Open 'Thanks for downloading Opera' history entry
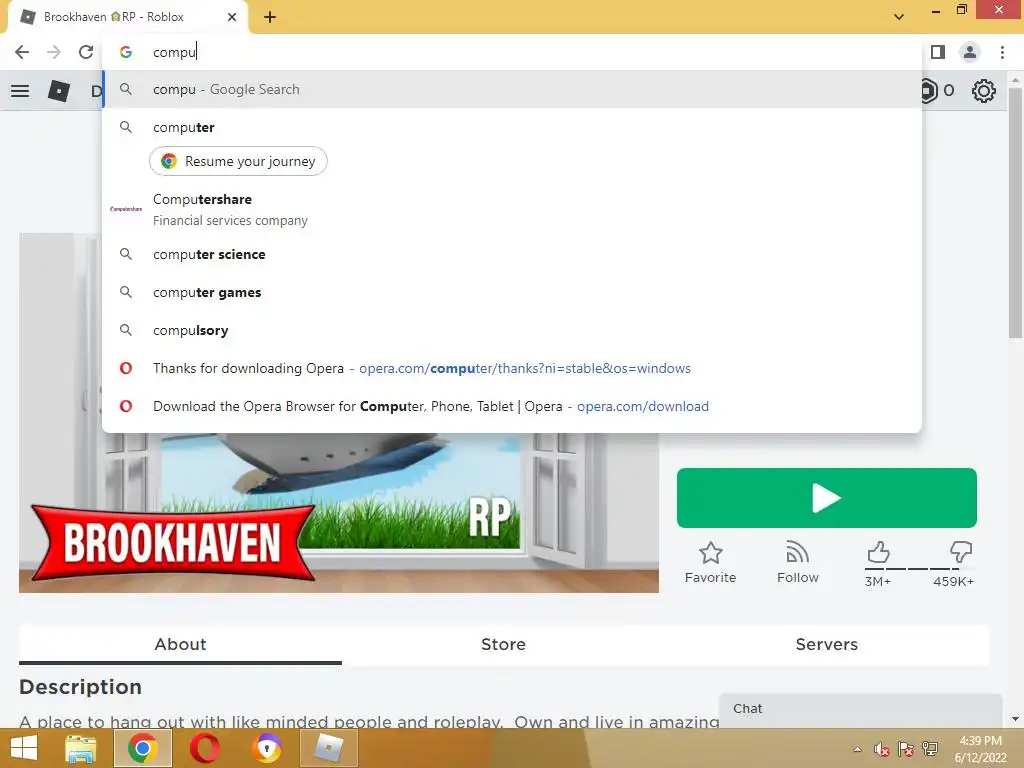 click(x=512, y=368)
